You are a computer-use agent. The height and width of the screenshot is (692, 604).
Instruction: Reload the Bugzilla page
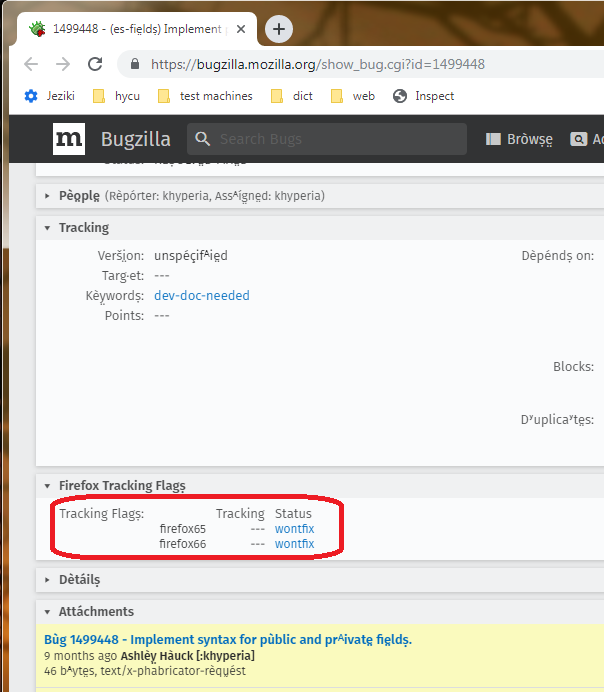pos(95,64)
